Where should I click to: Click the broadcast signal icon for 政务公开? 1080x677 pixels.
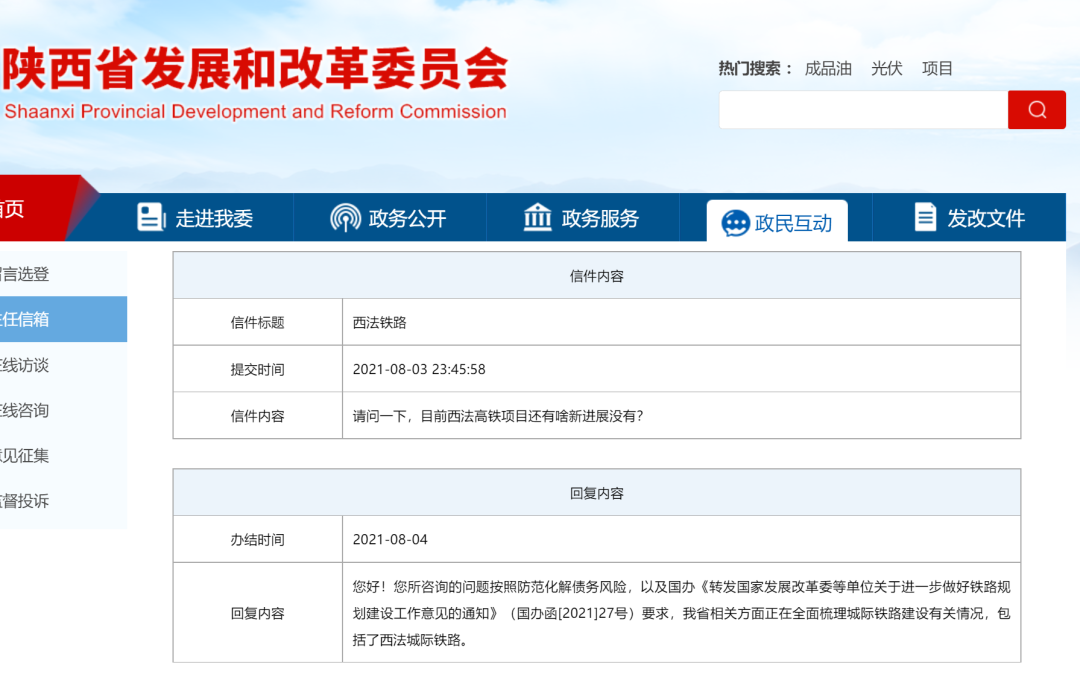[x=345, y=218]
